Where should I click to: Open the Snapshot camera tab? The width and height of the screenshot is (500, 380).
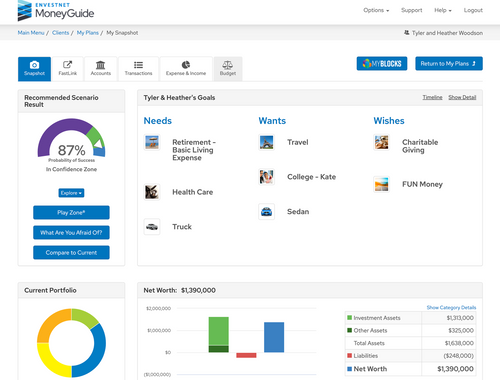tap(34, 69)
